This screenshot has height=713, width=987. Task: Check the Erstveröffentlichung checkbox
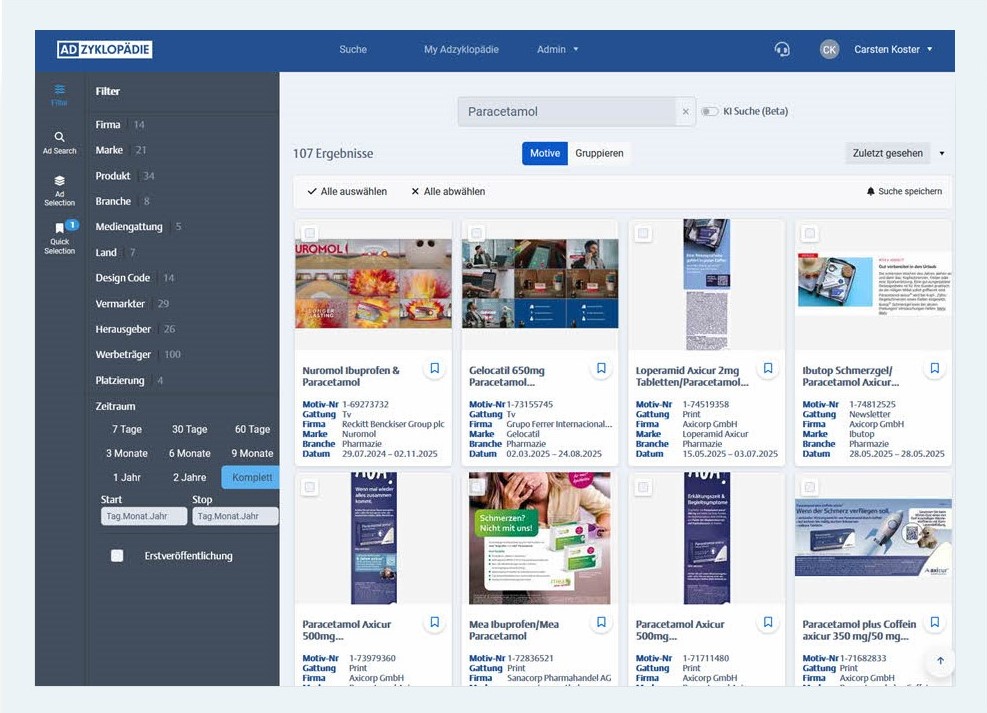point(117,556)
